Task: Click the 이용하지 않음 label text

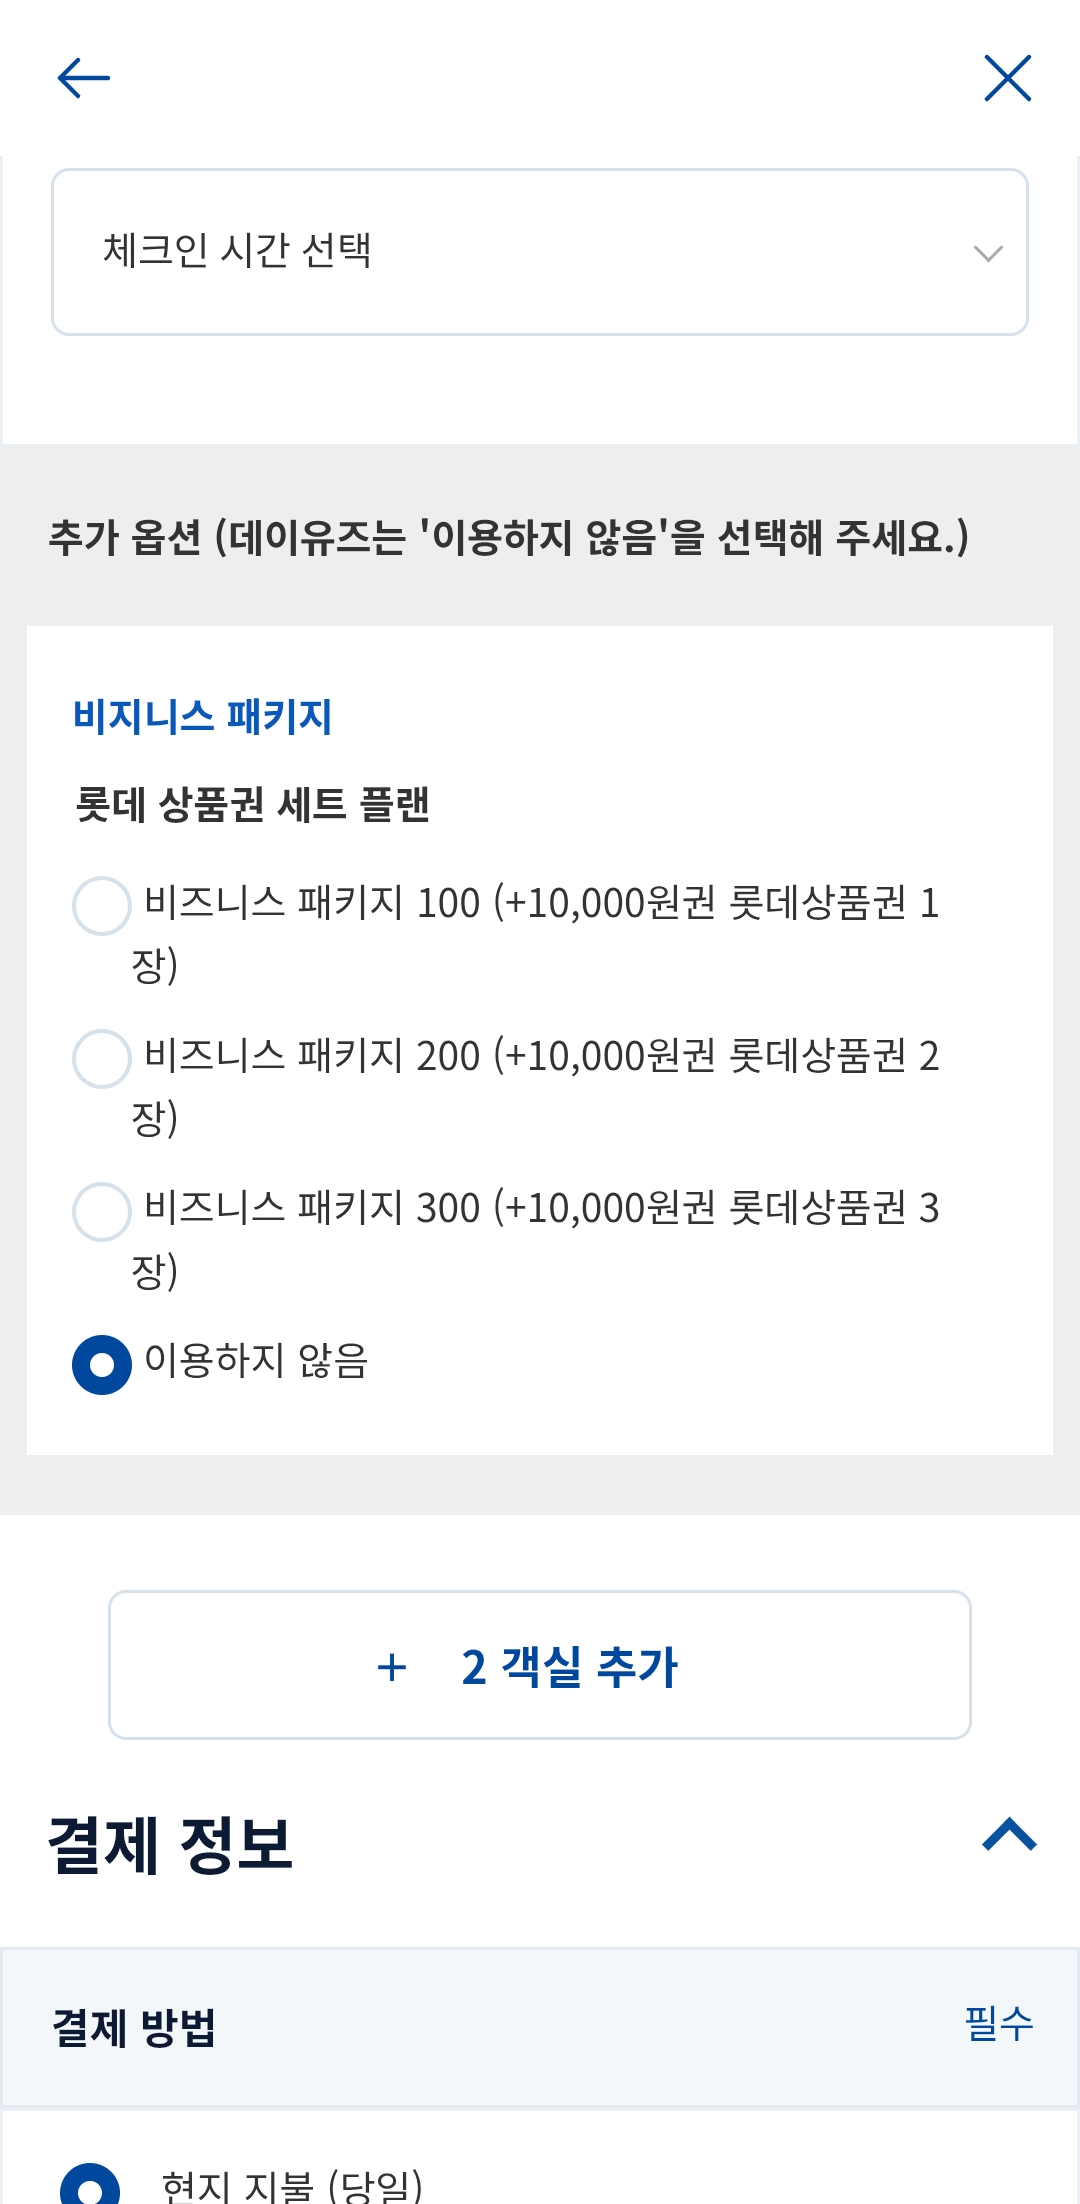Action: (256, 1361)
